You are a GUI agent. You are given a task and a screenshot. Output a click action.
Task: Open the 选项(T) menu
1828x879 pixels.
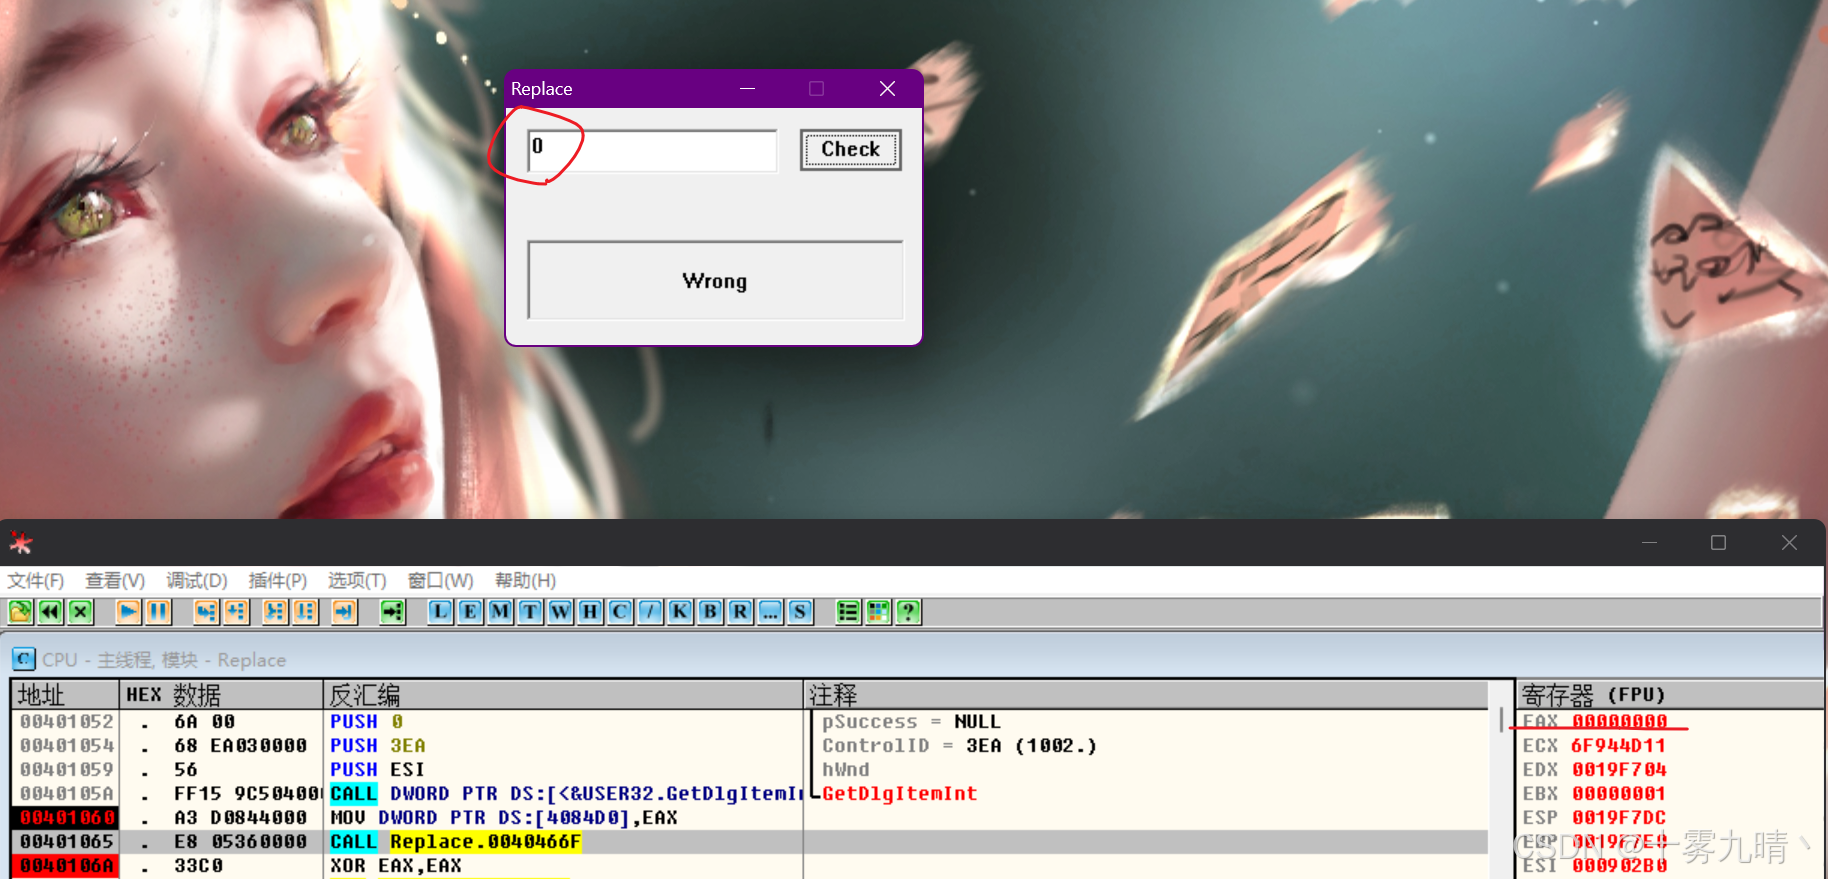(x=357, y=581)
